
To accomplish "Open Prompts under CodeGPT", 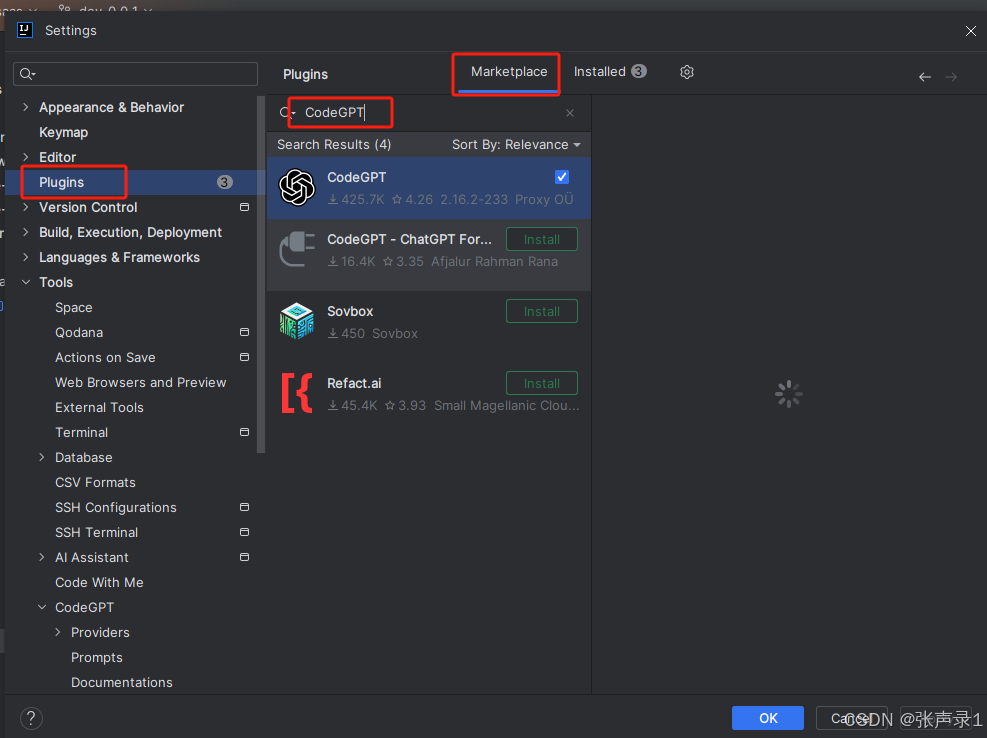I will pos(96,657).
